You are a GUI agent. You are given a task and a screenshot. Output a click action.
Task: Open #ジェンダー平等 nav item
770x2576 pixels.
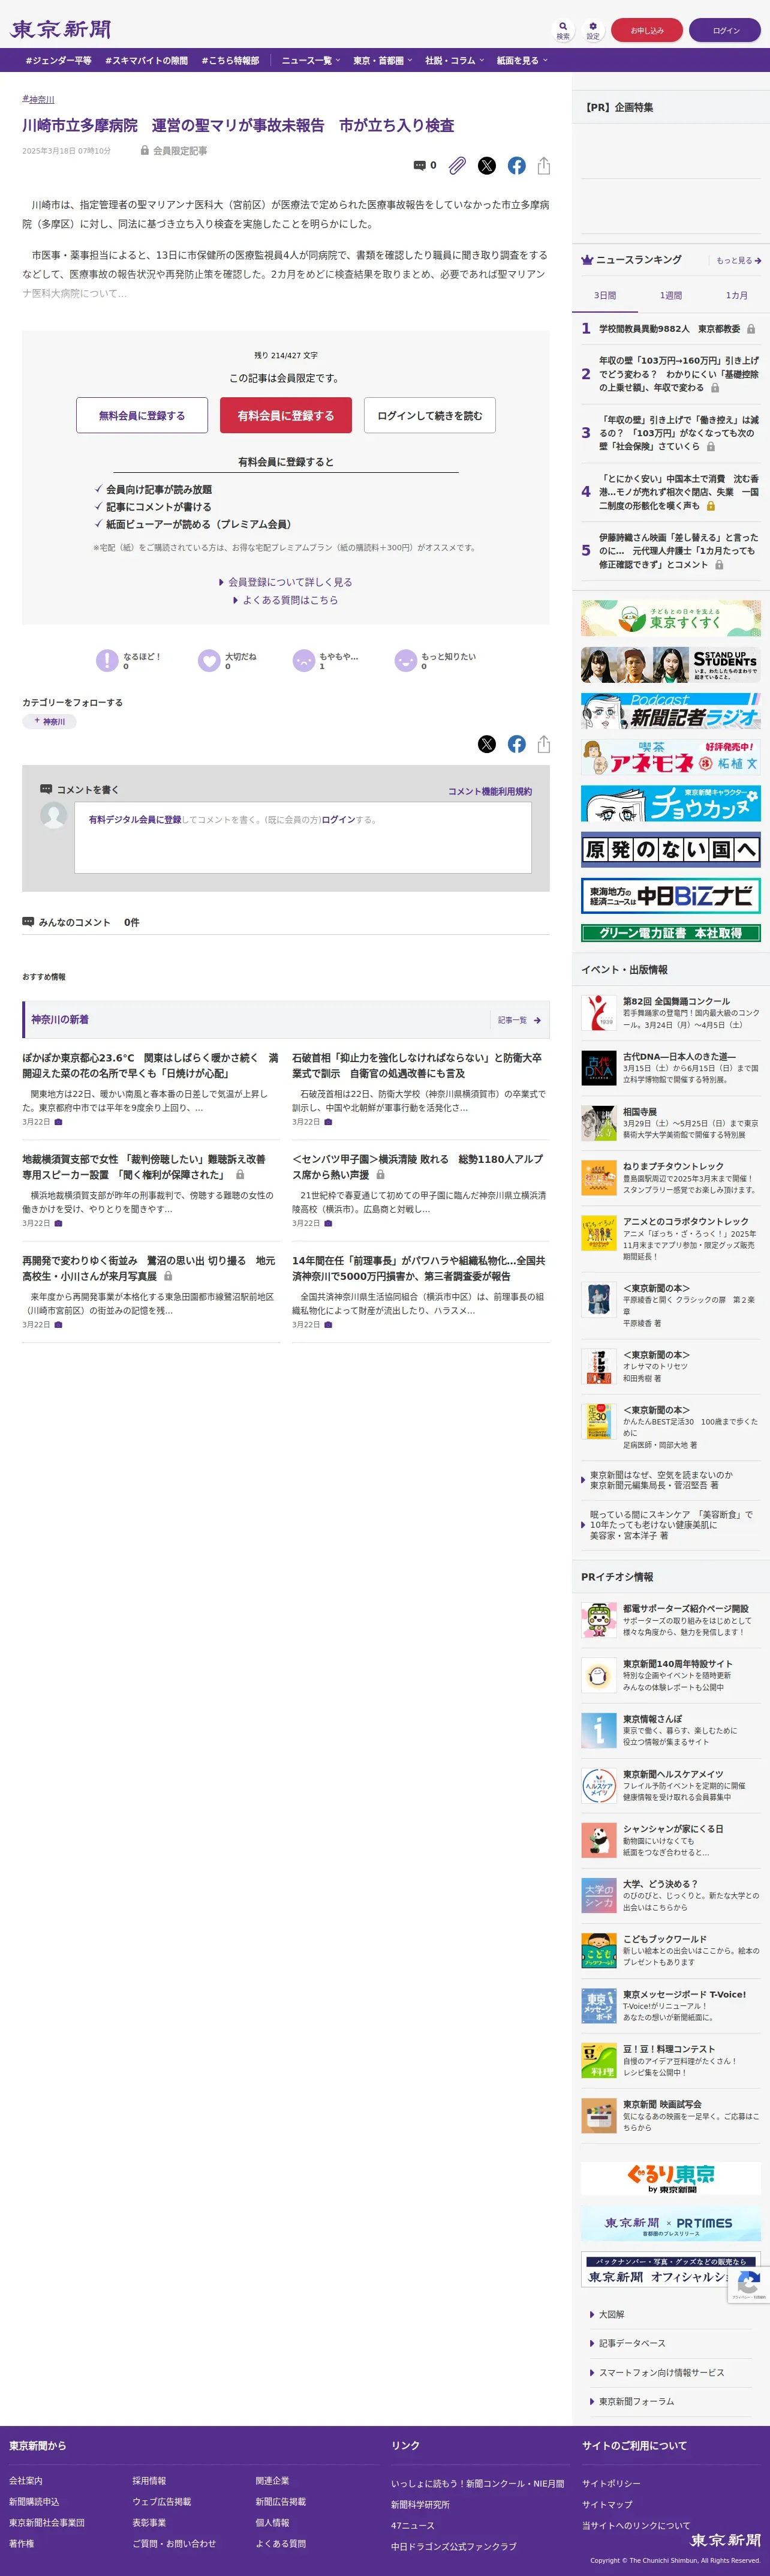[58, 61]
